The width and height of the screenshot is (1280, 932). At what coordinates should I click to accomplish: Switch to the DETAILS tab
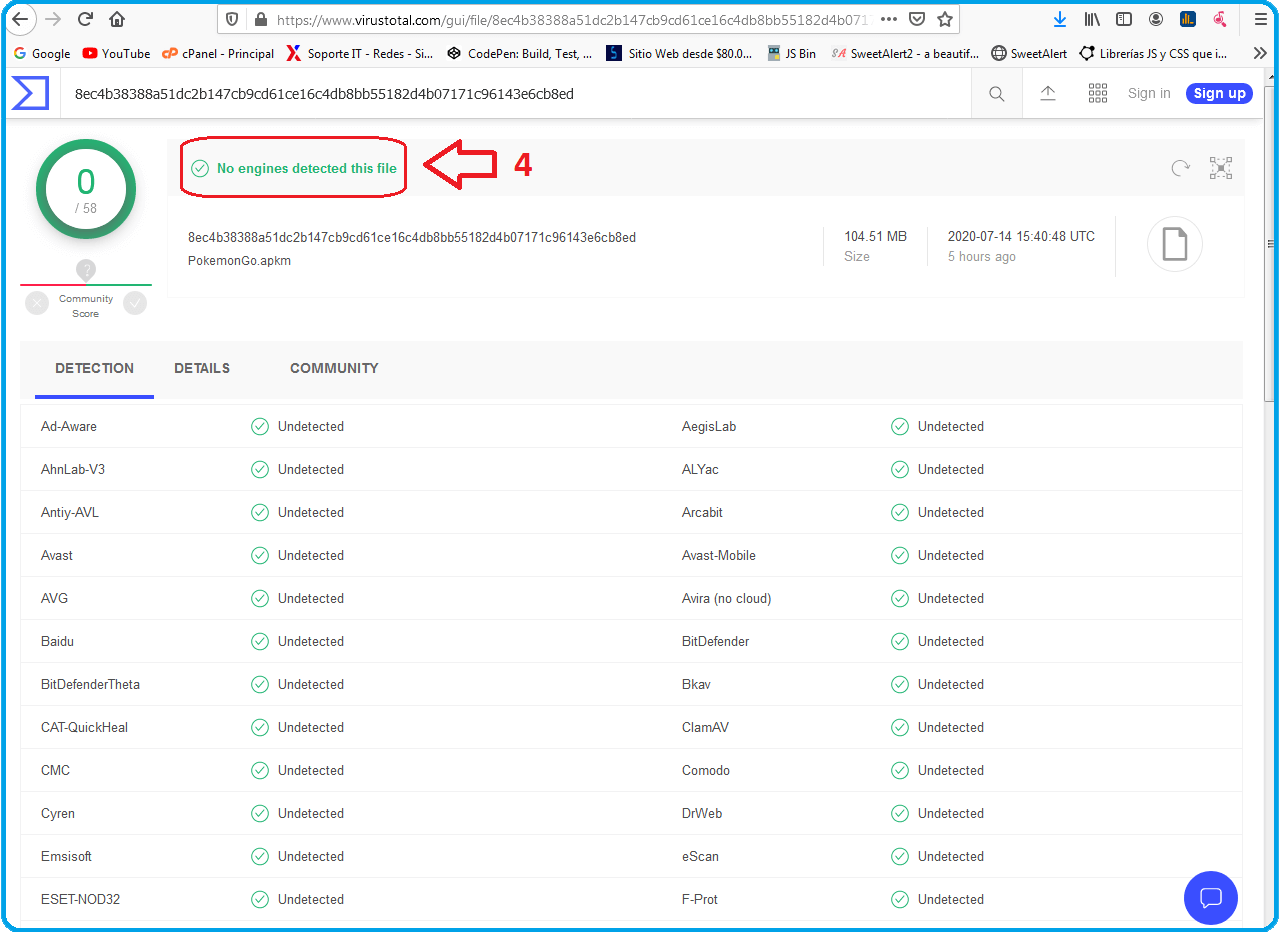click(x=202, y=368)
